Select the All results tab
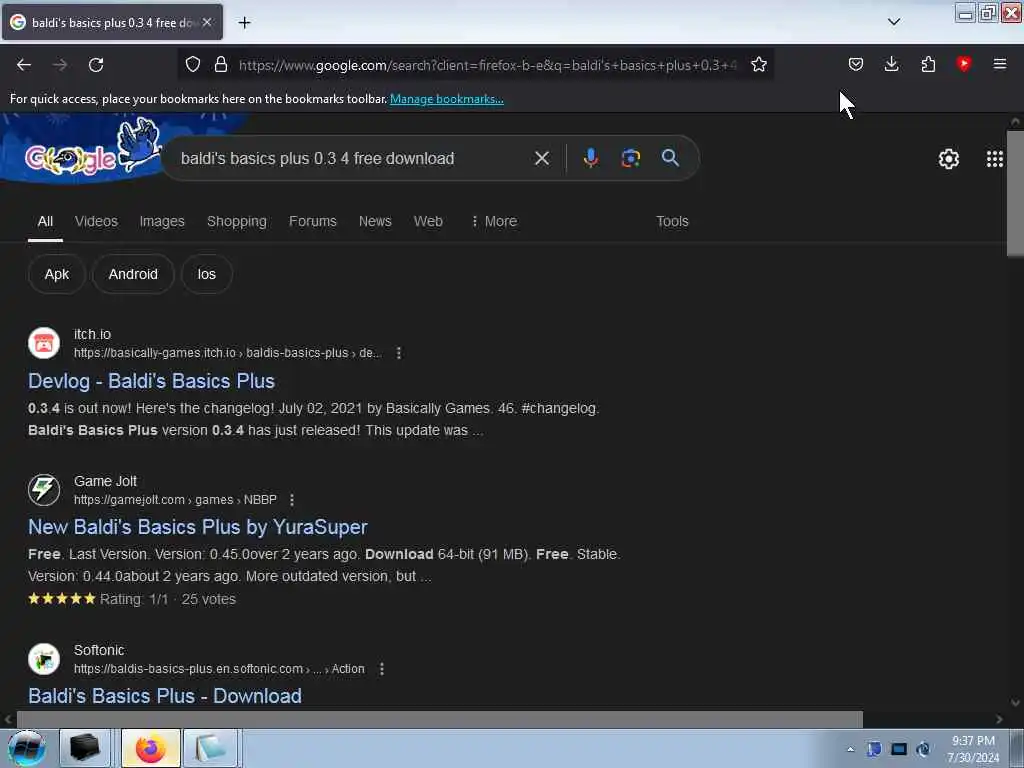Screen dimensions: 1024x768 pos(45,221)
